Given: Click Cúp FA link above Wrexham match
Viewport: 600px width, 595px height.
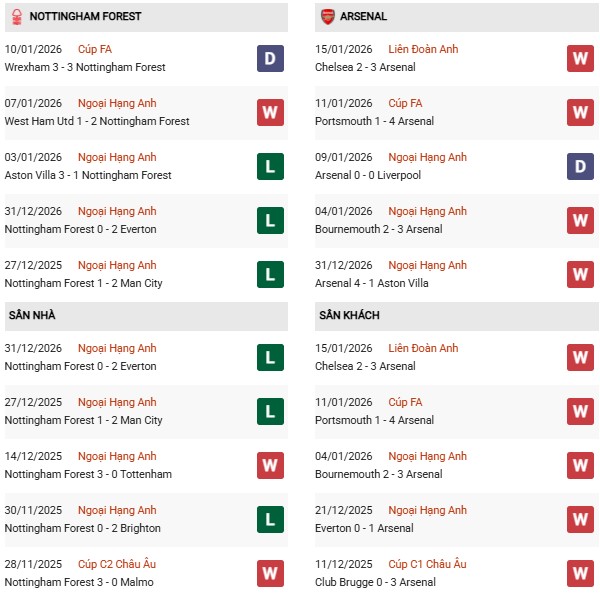Looking at the screenshot, I should pyautogui.click(x=98, y=49).
